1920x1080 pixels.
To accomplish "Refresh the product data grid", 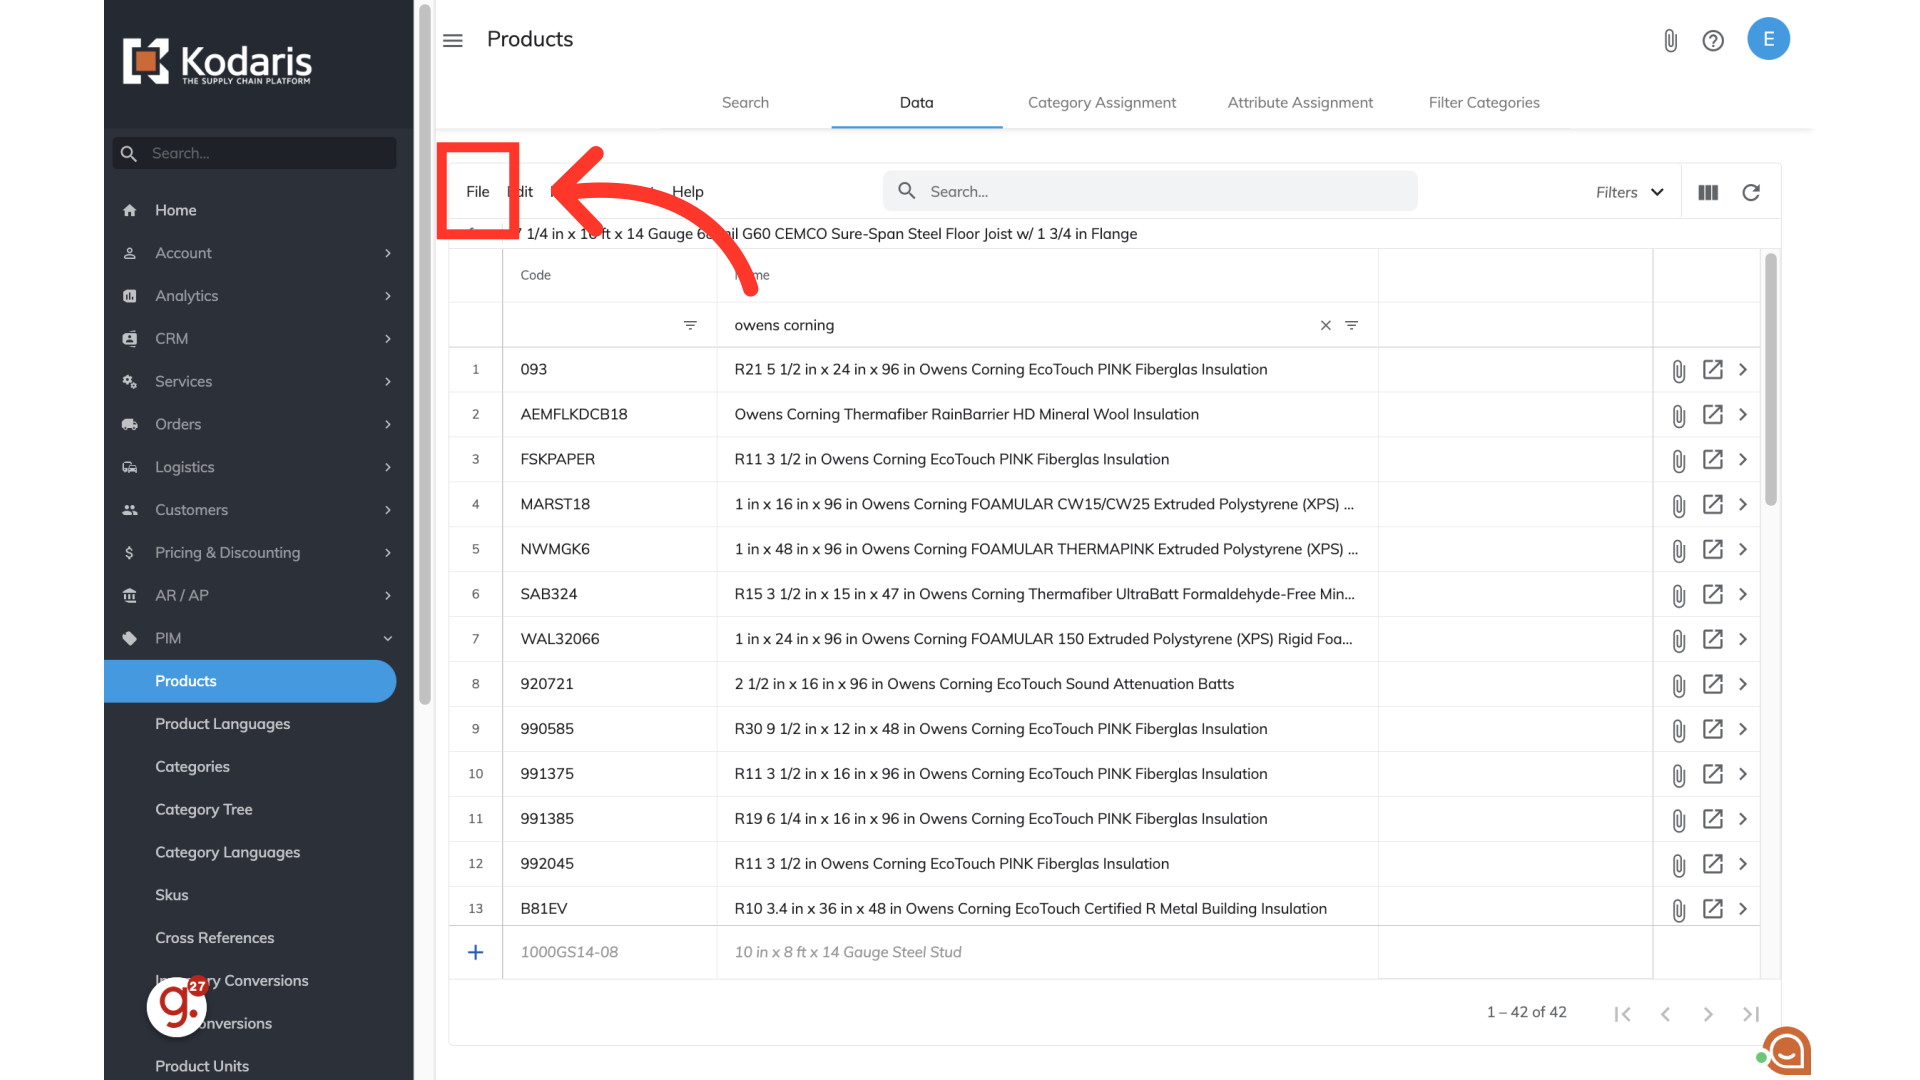I will click(1751, 192).
